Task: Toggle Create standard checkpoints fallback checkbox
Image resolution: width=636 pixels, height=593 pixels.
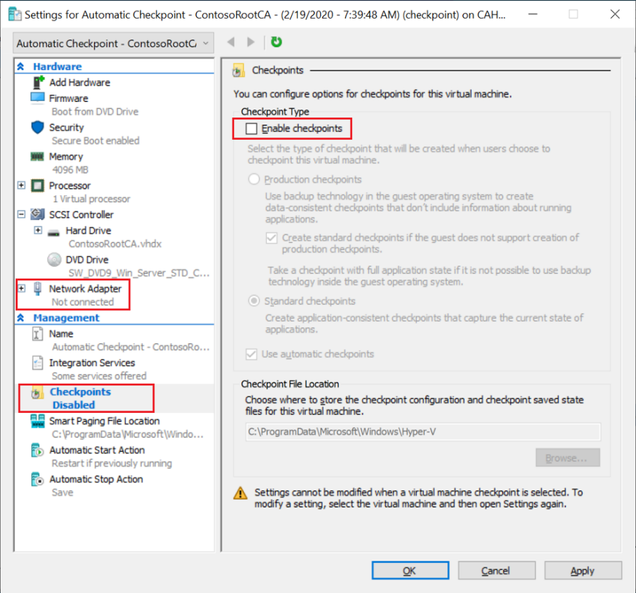Action: point(272,238)
